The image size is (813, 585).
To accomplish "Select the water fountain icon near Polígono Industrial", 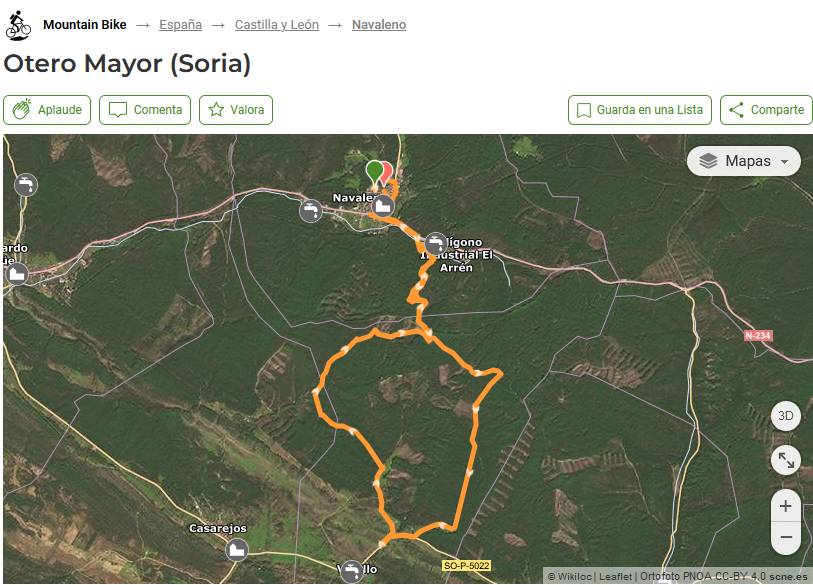I will pos(435,243).
